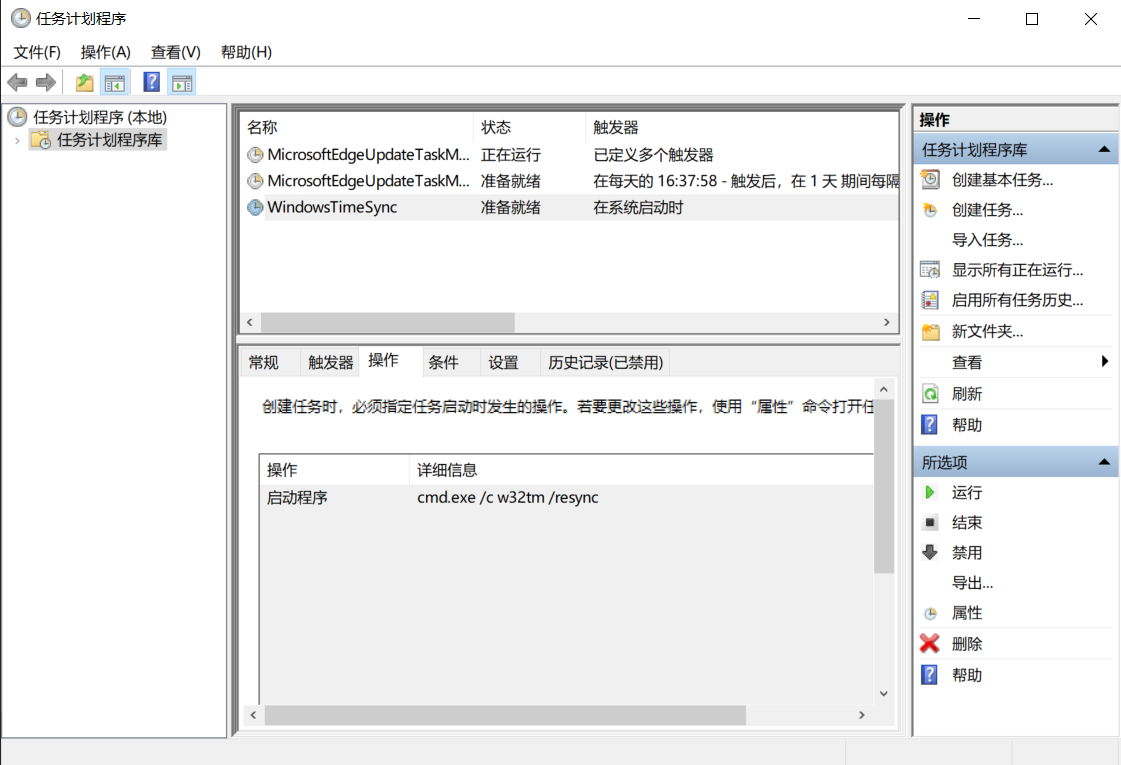The image size is (1121, 765).
Task: Click icon of the 16:37:58 MicrosoftEdgeUpdateTask row
Action: [x=255, y=181]
